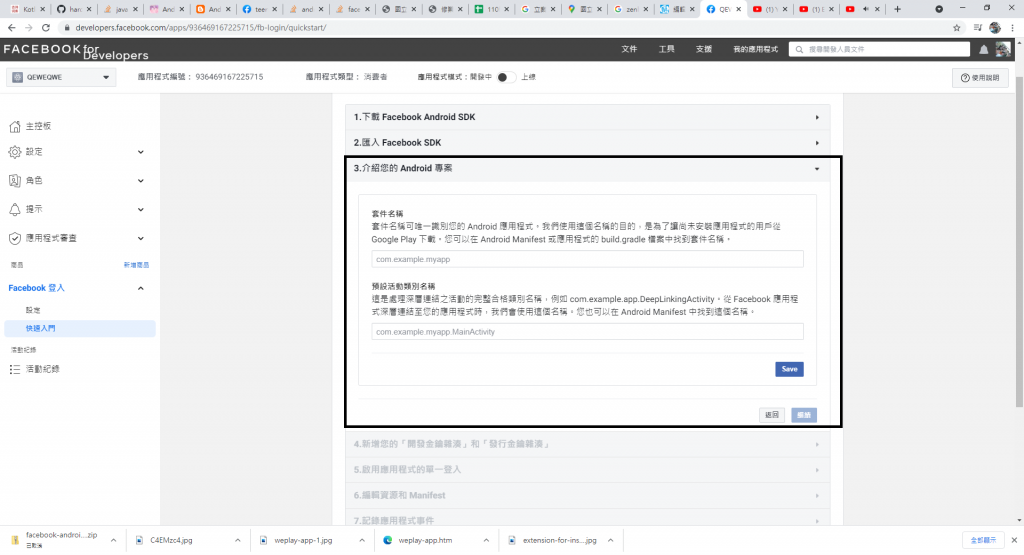Click the blue Save button

tap(789, 369)
